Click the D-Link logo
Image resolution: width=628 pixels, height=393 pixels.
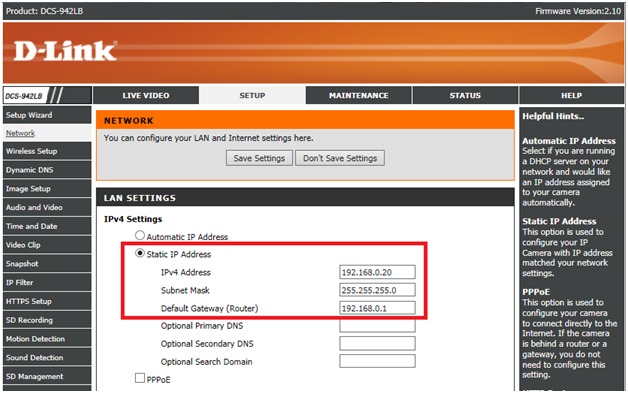(65, 51)
